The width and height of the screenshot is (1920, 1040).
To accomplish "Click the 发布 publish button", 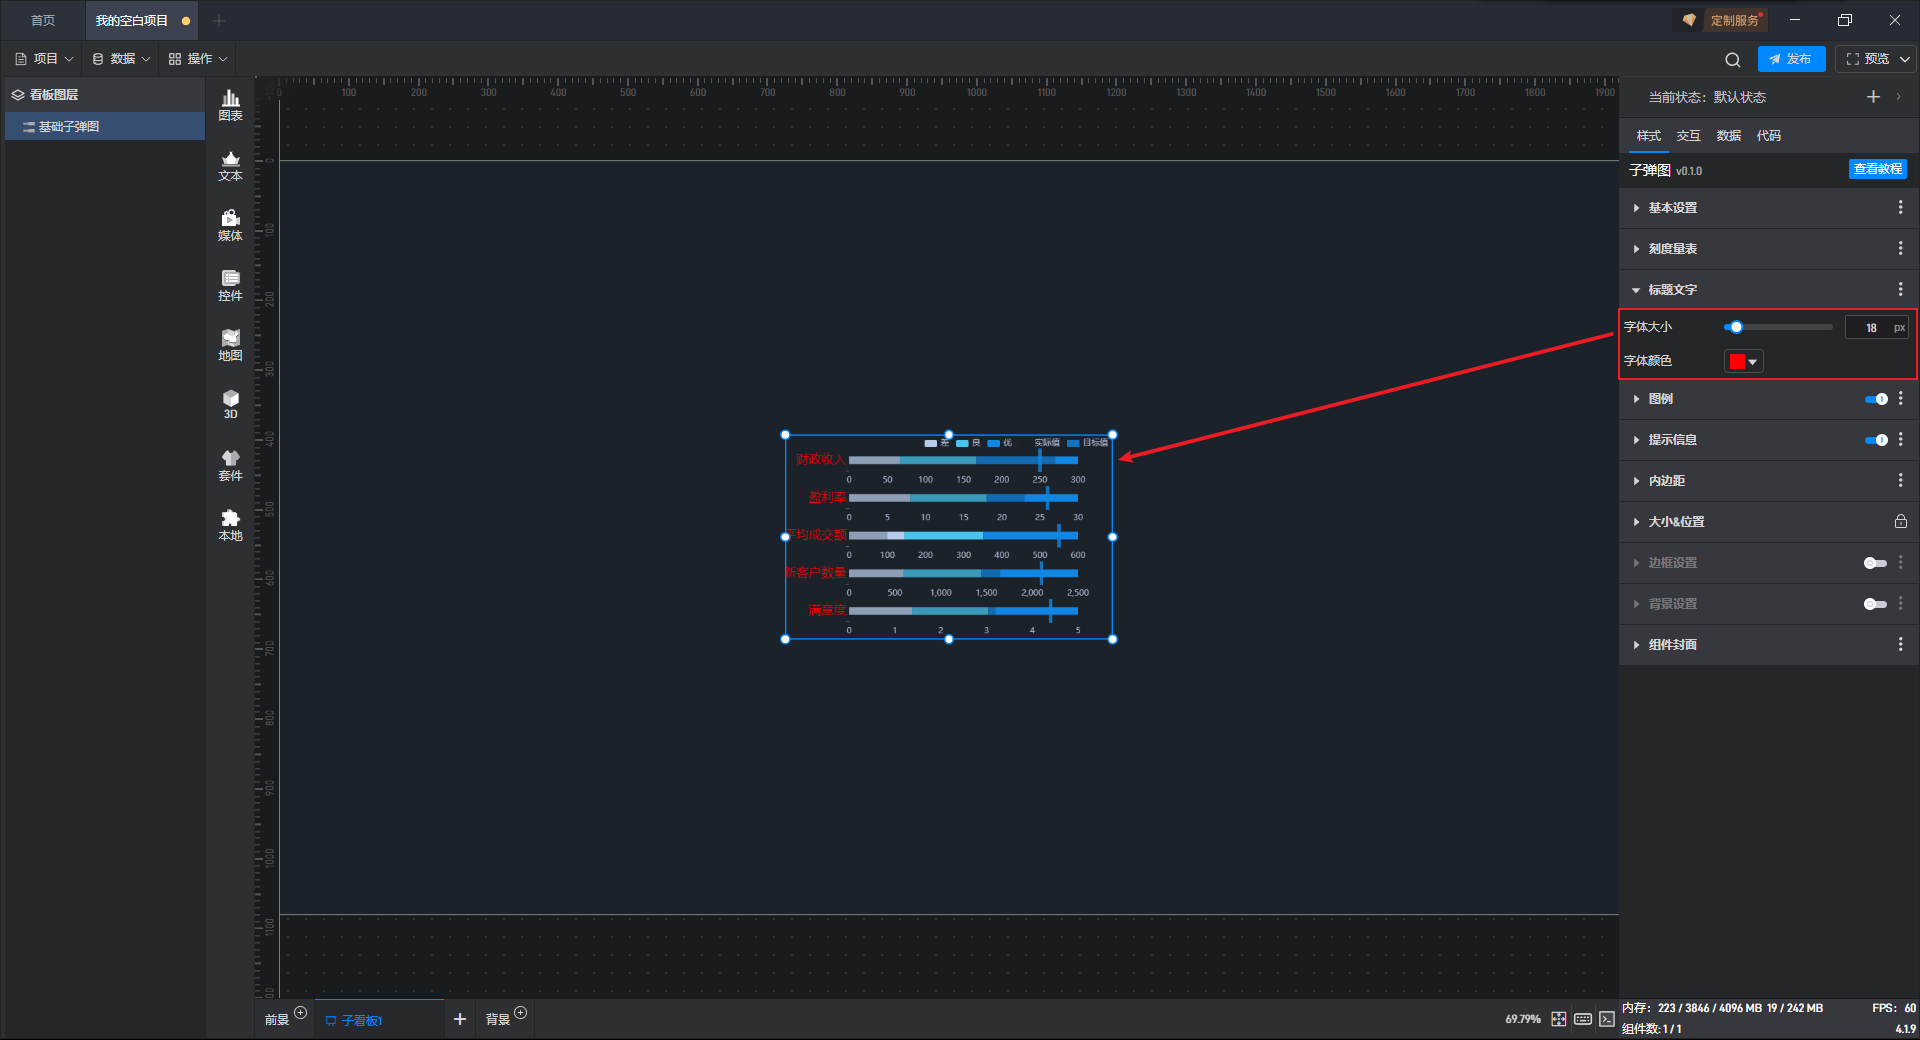I will [1791, 59].
